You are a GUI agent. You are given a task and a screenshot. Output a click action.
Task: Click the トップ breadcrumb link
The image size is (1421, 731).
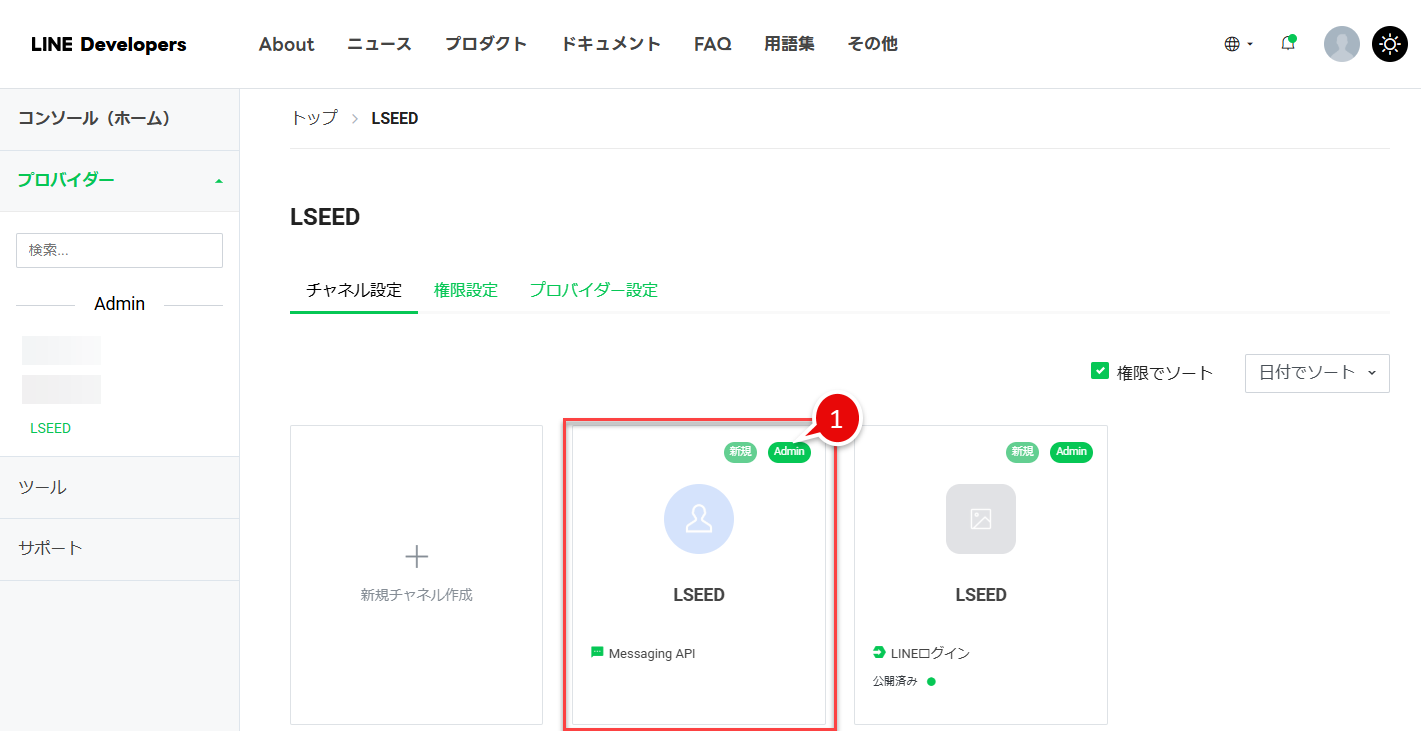[313, 118]
